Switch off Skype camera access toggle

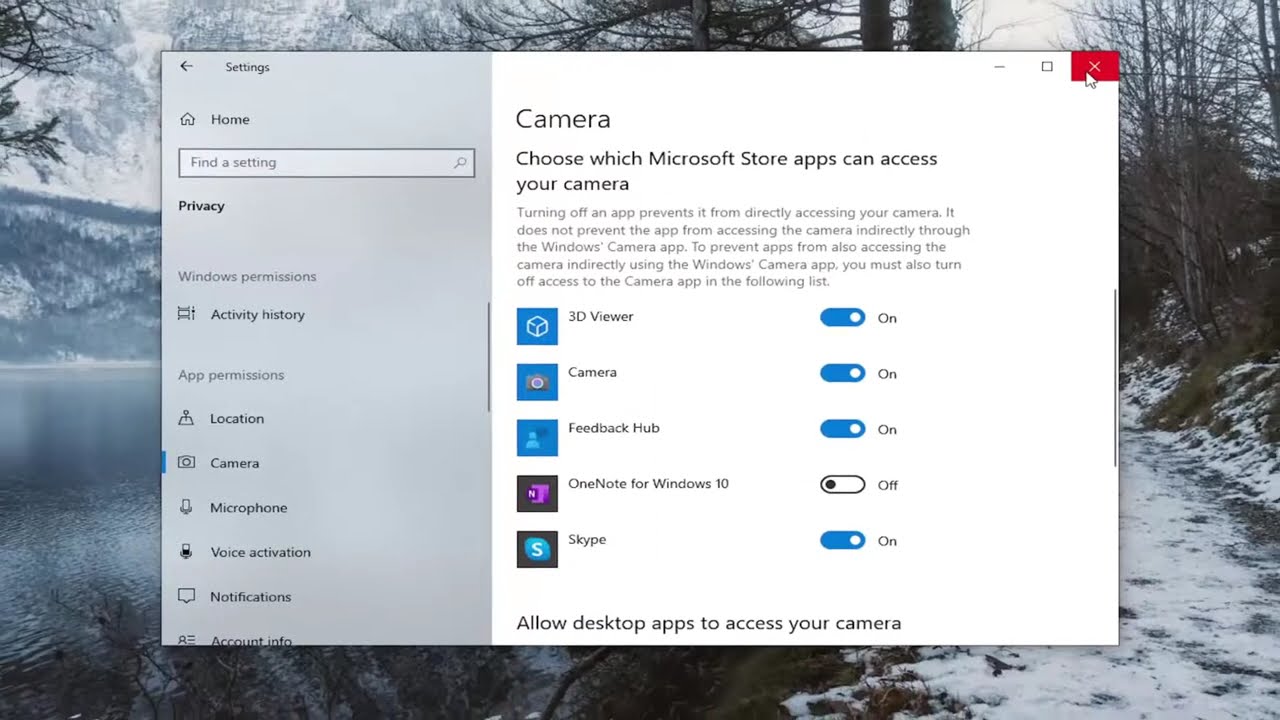click(x=842, y=540)
